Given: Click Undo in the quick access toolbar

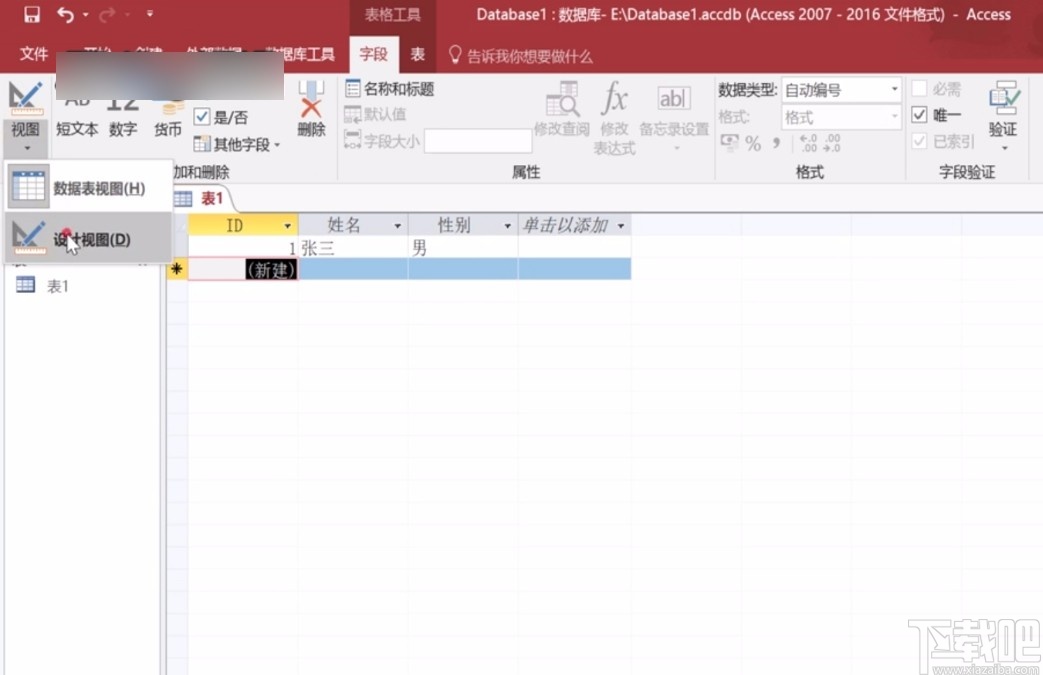Looking at the screenshot, I should [66, 14].
